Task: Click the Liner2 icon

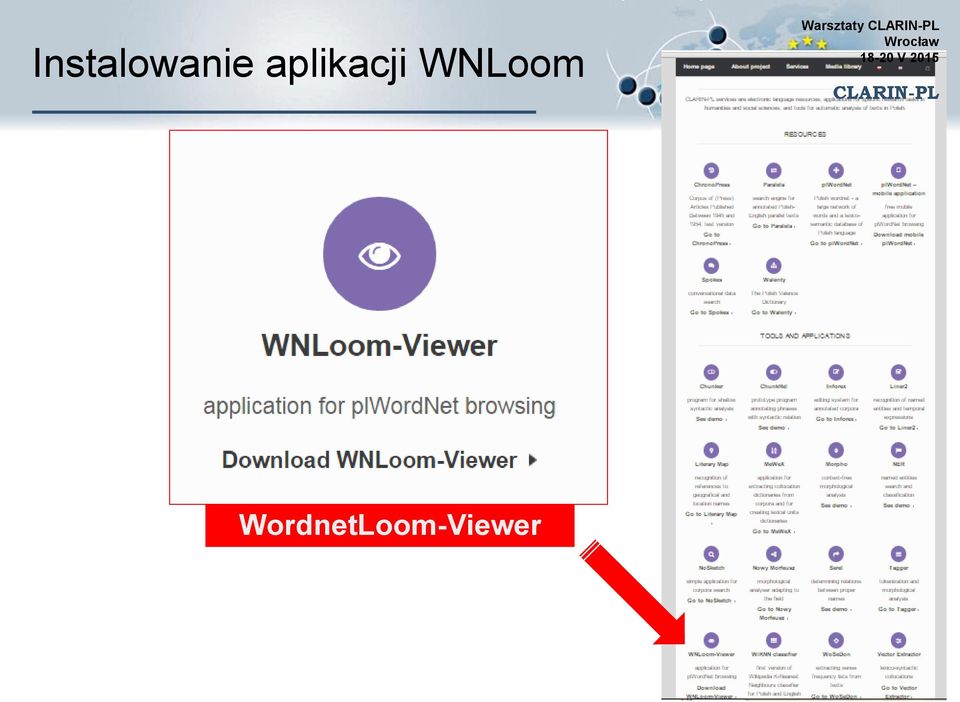Action: tap(898, 372)
